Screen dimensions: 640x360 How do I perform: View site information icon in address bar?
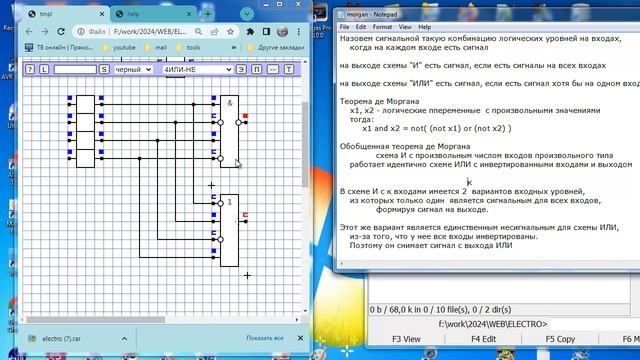pyautogui.click(x=81, y=31)
